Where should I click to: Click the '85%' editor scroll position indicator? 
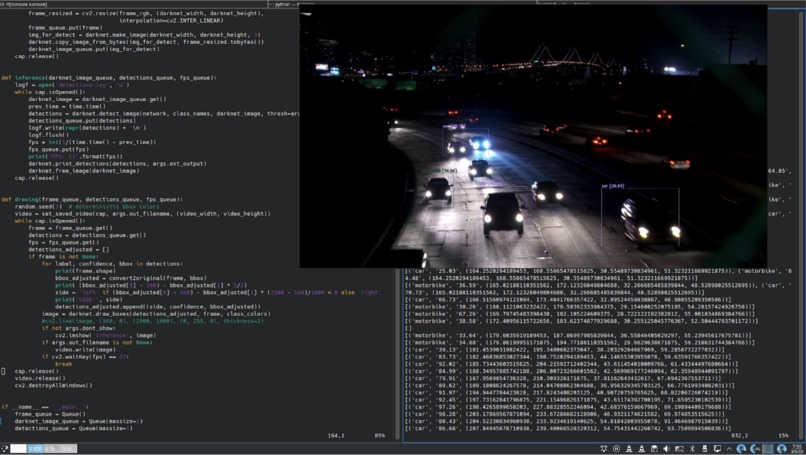click(x=379, y=435)
